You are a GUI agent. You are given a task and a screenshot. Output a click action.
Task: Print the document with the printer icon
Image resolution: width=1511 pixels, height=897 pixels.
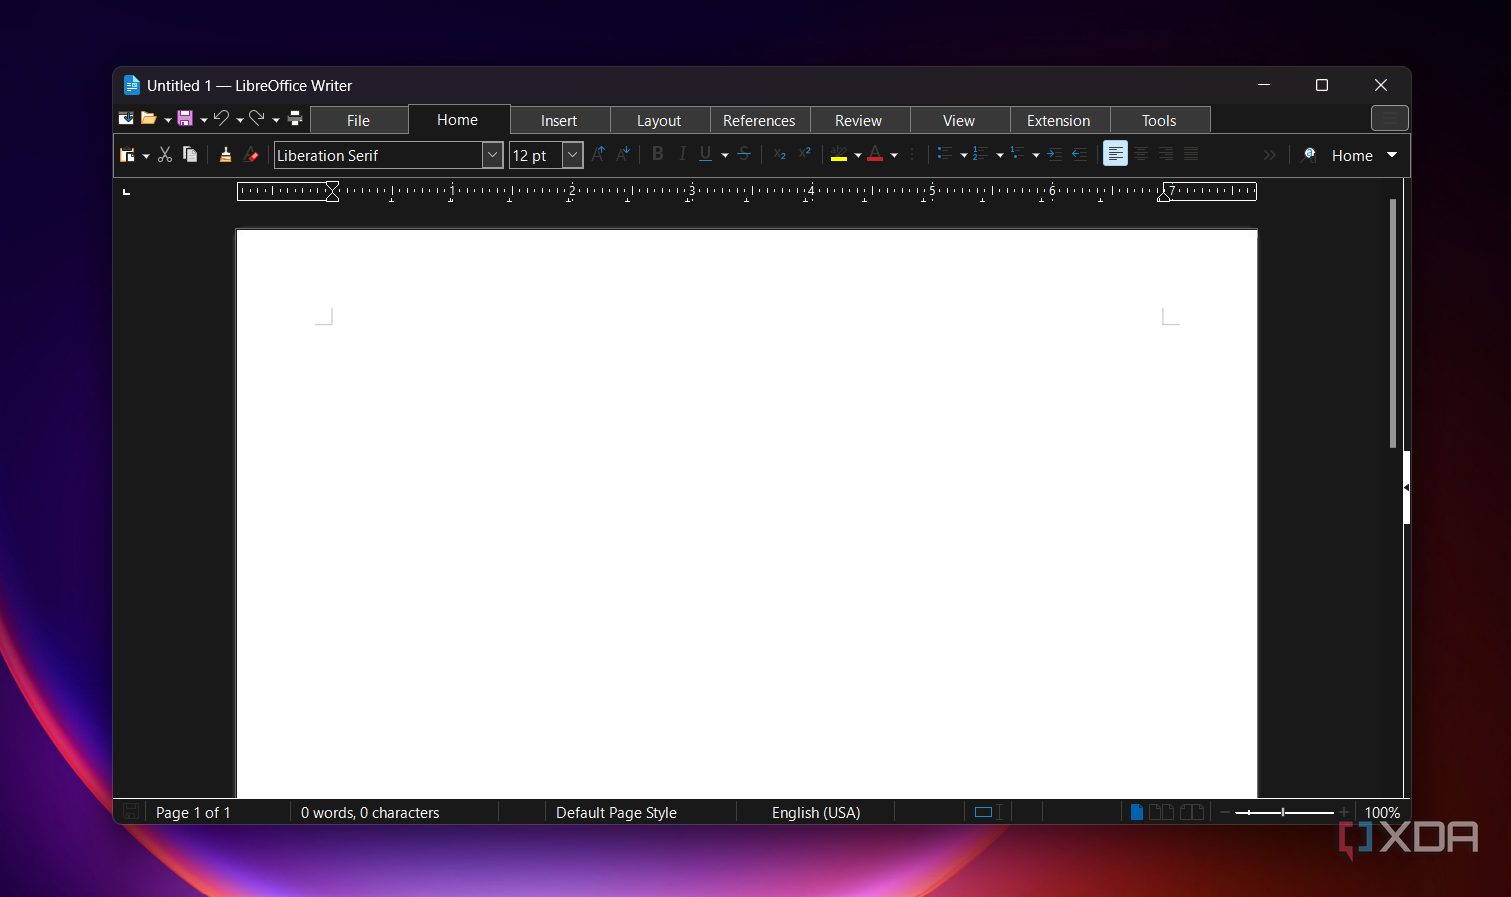tap(295, 118)
